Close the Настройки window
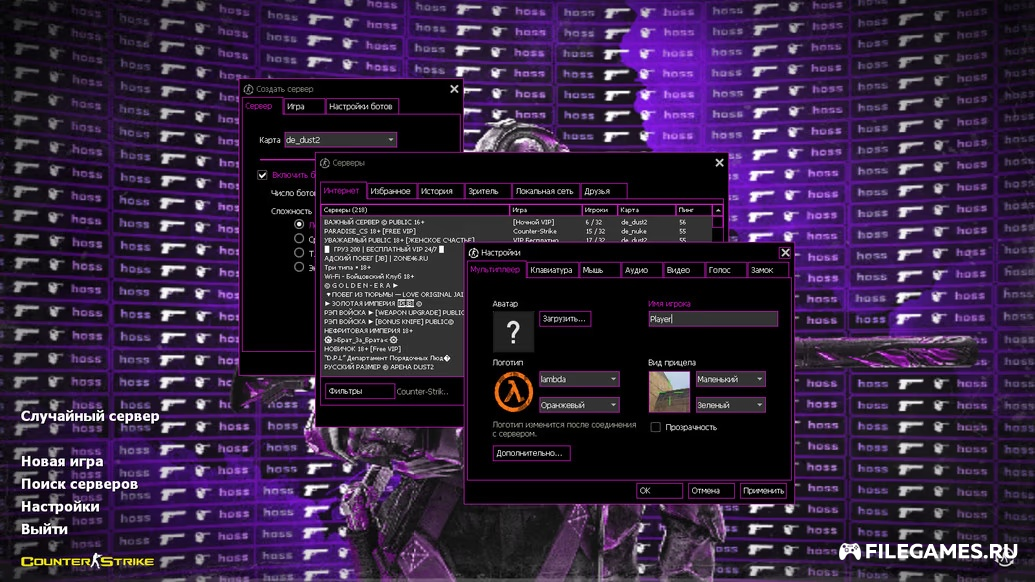This screenshot has height=582, width=1035. click(x=785, y=253)
